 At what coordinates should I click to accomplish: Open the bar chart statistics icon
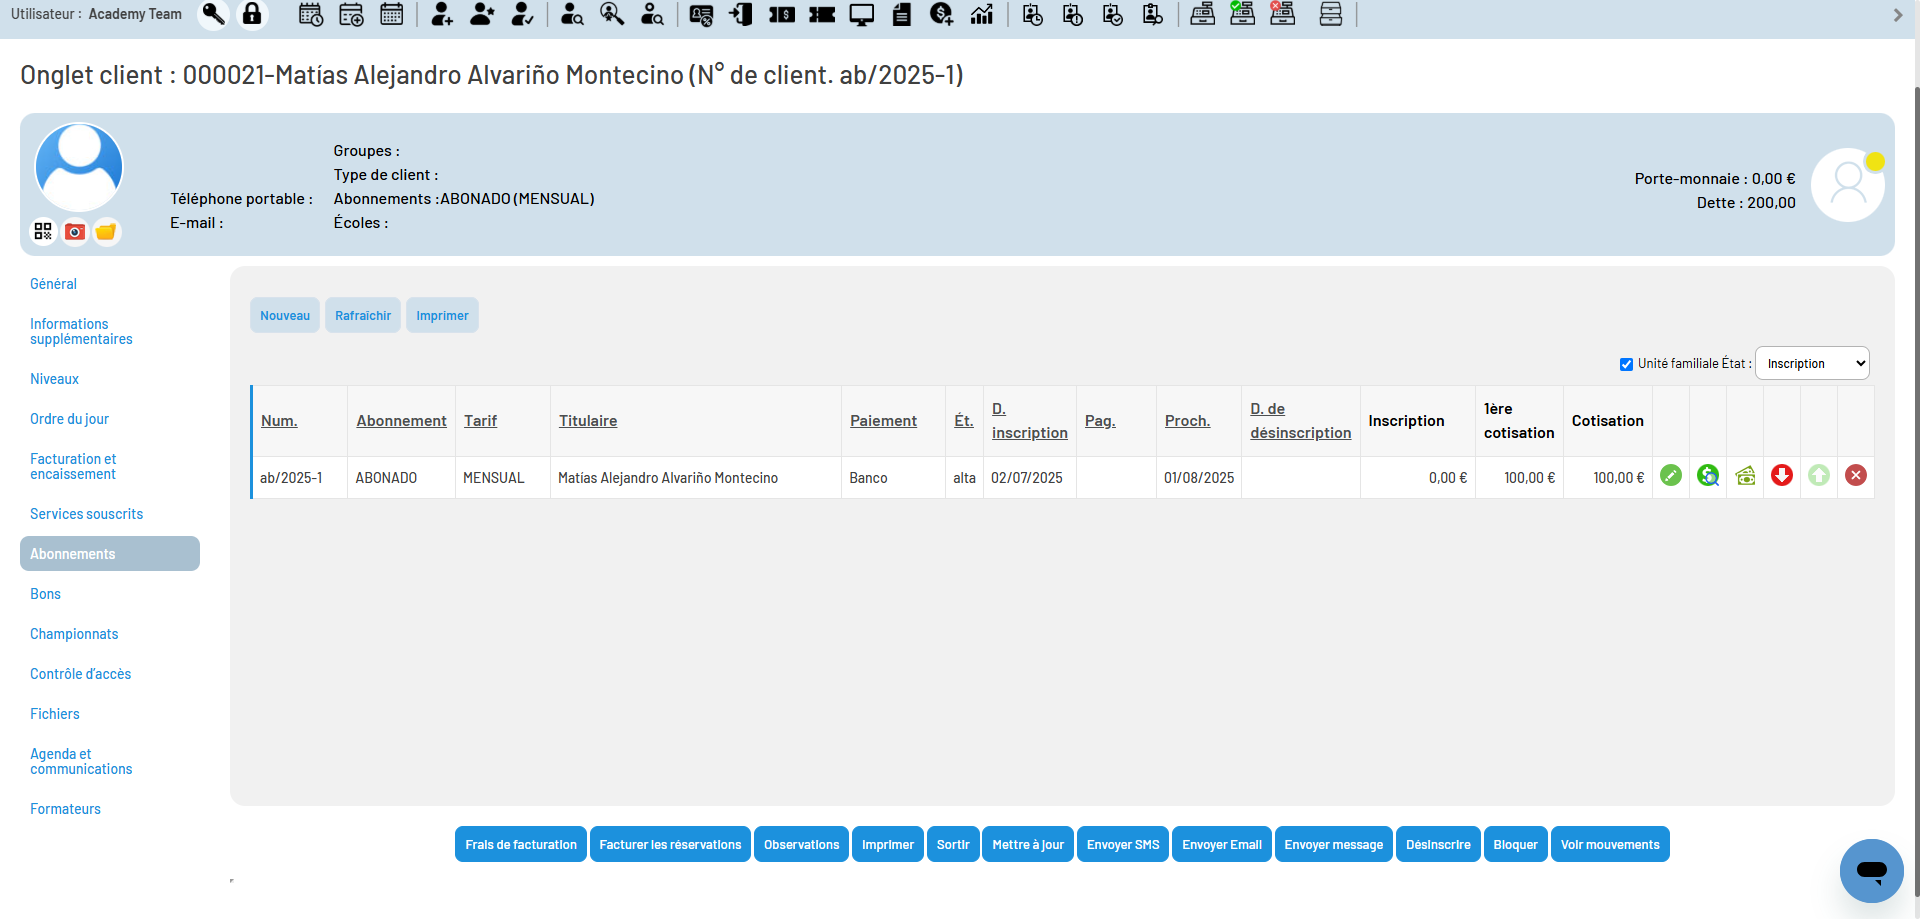tap(982, 14)
